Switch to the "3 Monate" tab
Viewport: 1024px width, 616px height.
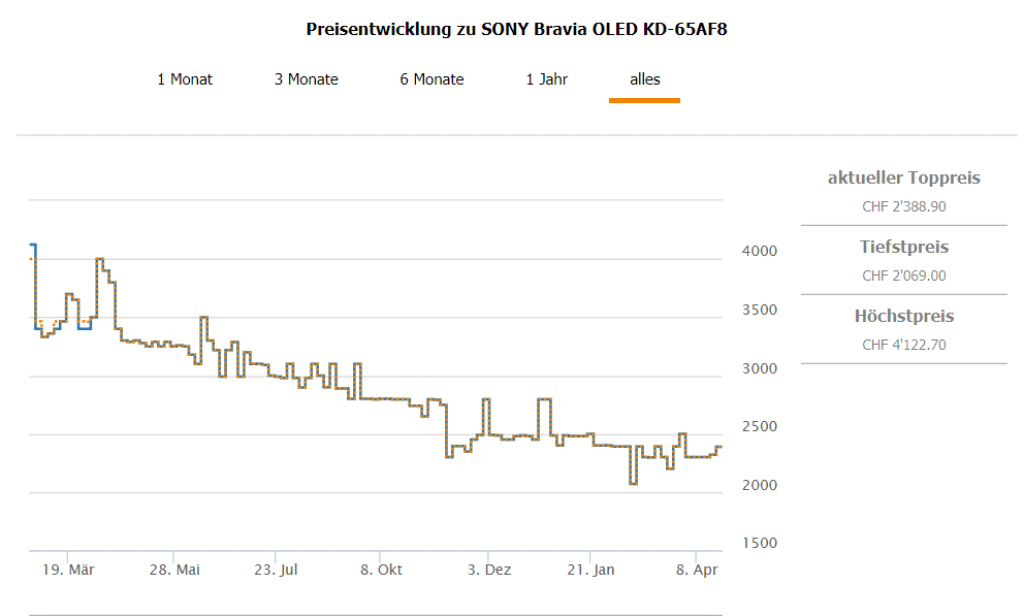click(x=306, y=80)
